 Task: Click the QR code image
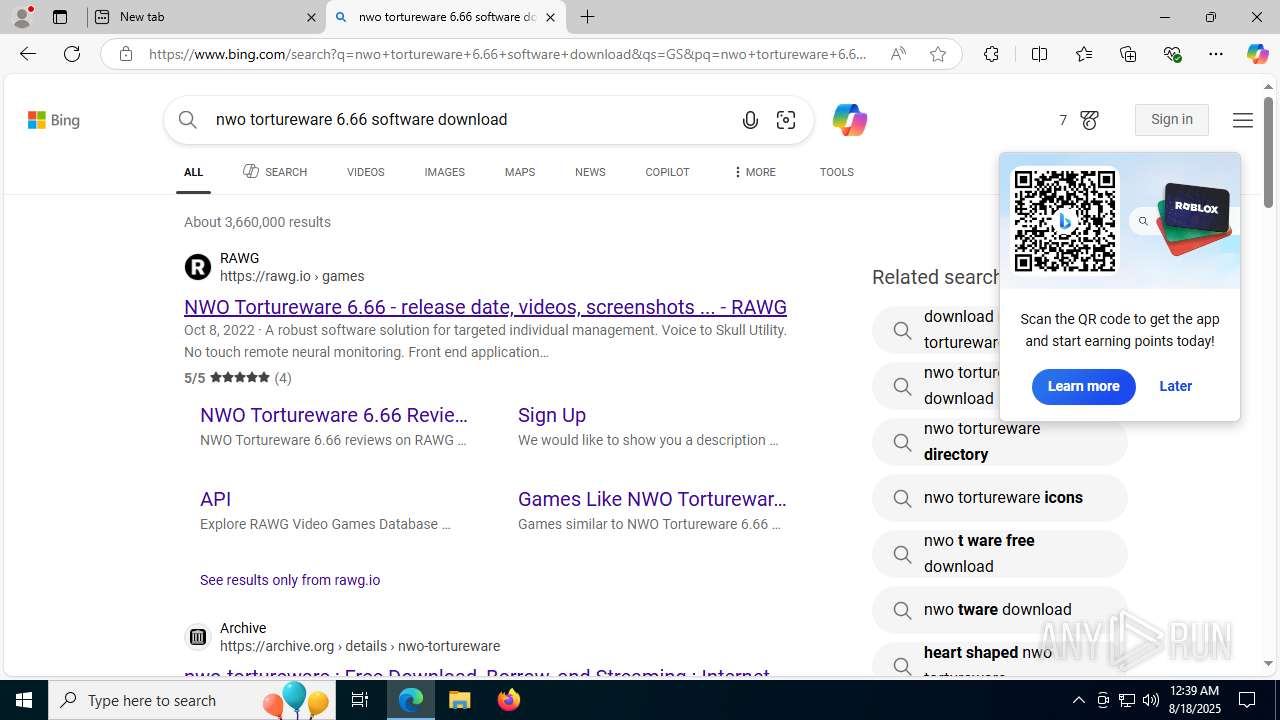click(1065, 220)
